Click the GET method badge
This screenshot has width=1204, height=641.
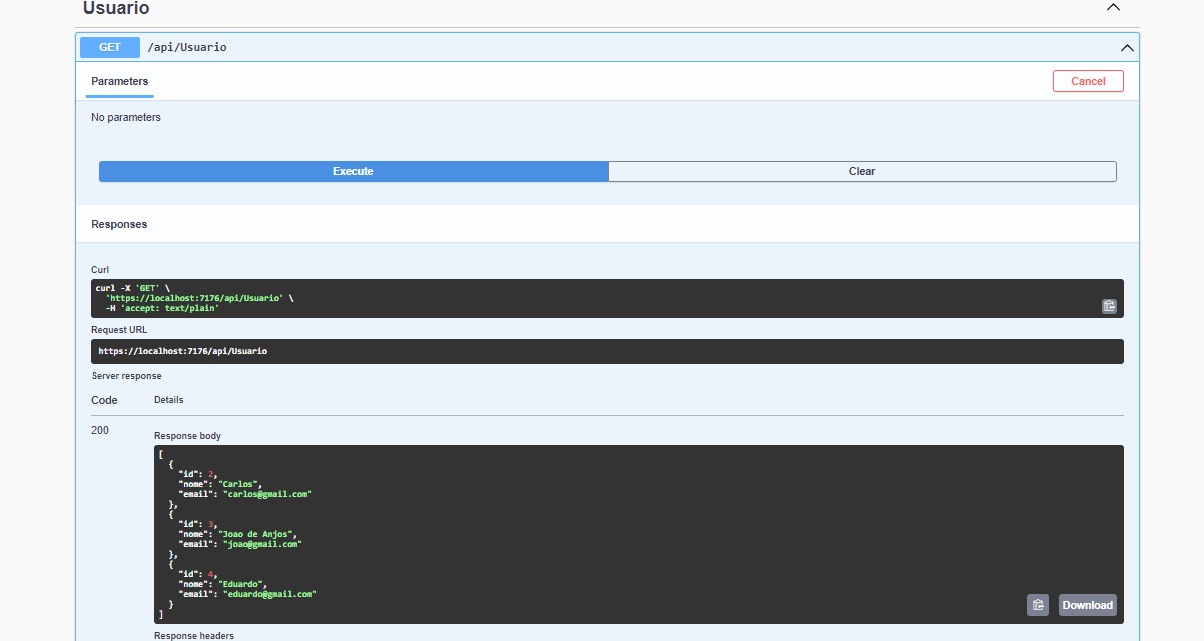[110, 47]
